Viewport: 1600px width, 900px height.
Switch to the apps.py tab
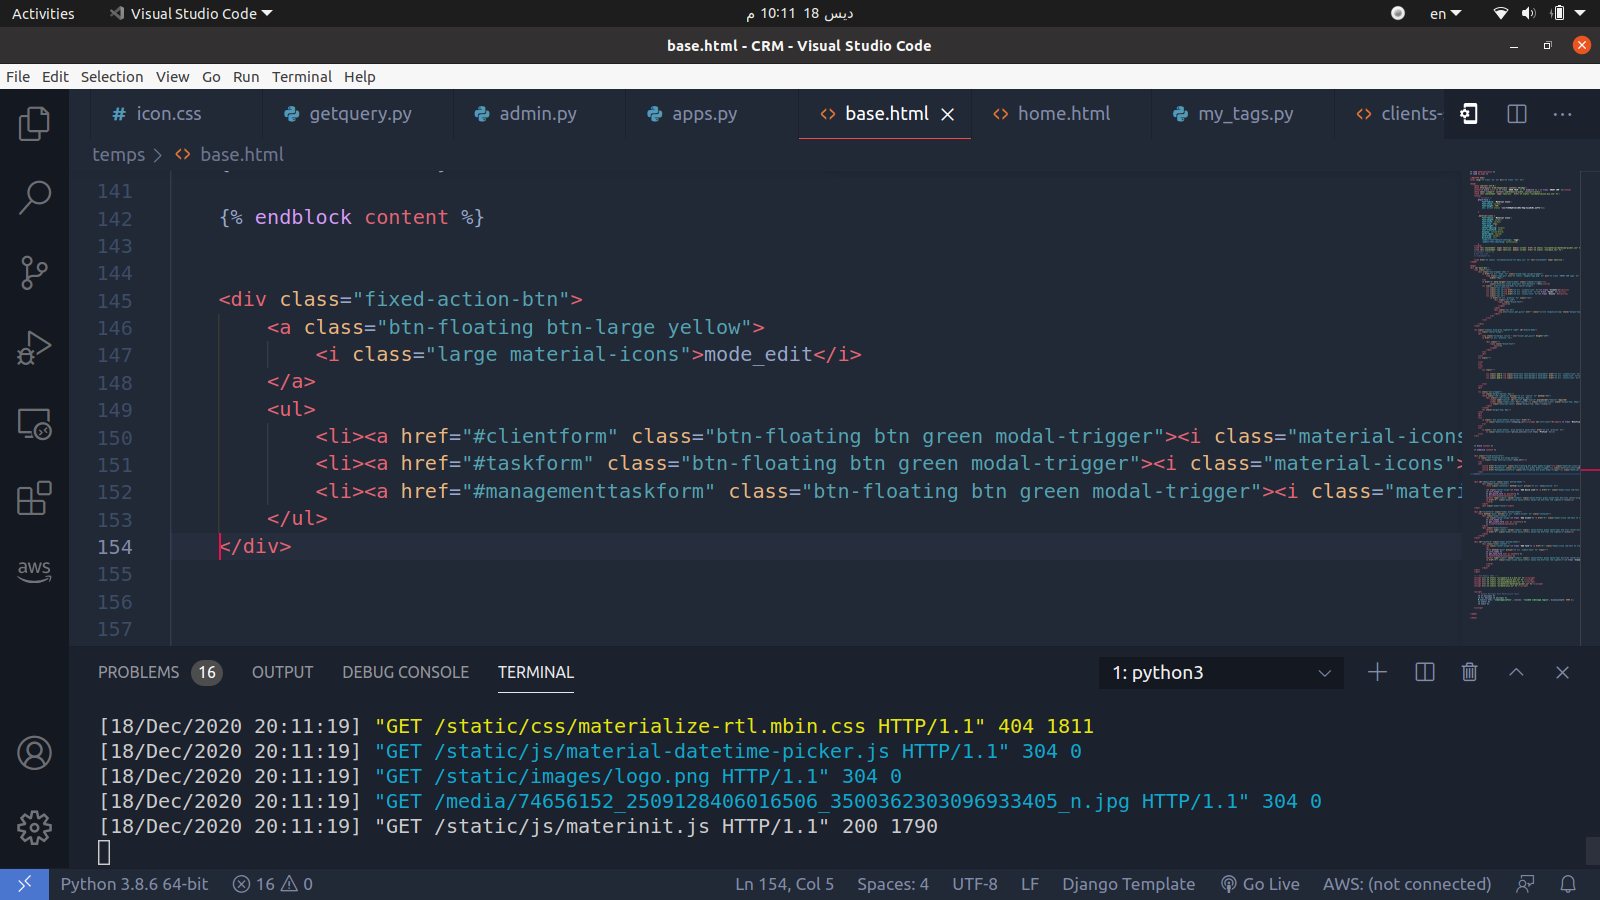[x=692, y=114]
